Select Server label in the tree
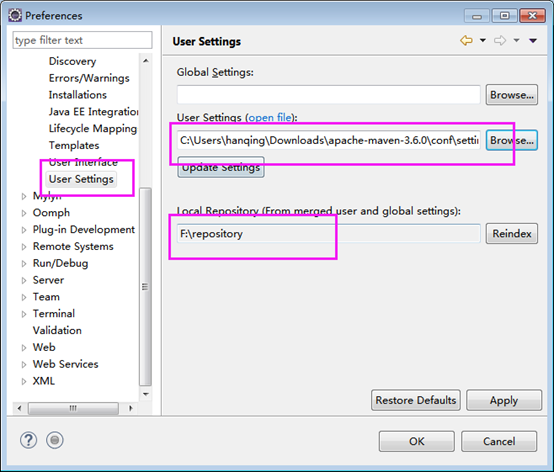This screenshot has width=554, height=472. coord(48,280)
